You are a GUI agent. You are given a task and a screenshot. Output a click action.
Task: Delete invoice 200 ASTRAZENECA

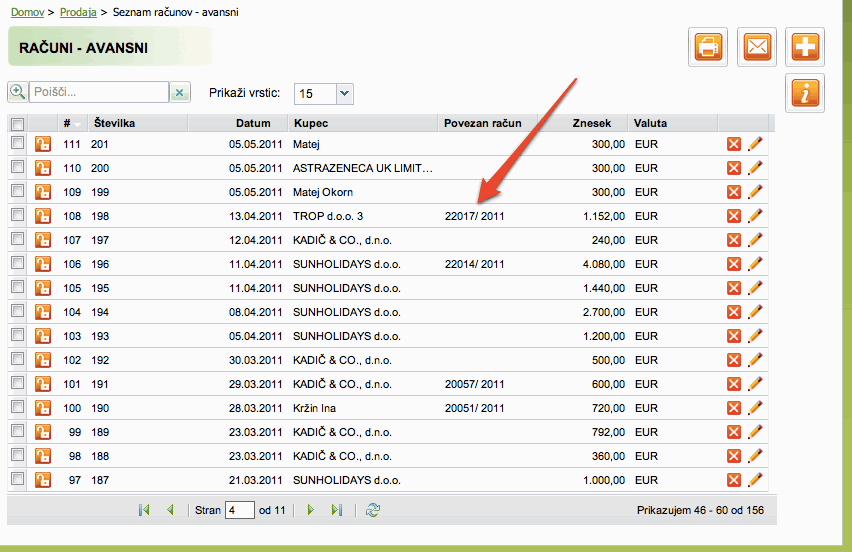pyautogui.click(x=734, y=168)
